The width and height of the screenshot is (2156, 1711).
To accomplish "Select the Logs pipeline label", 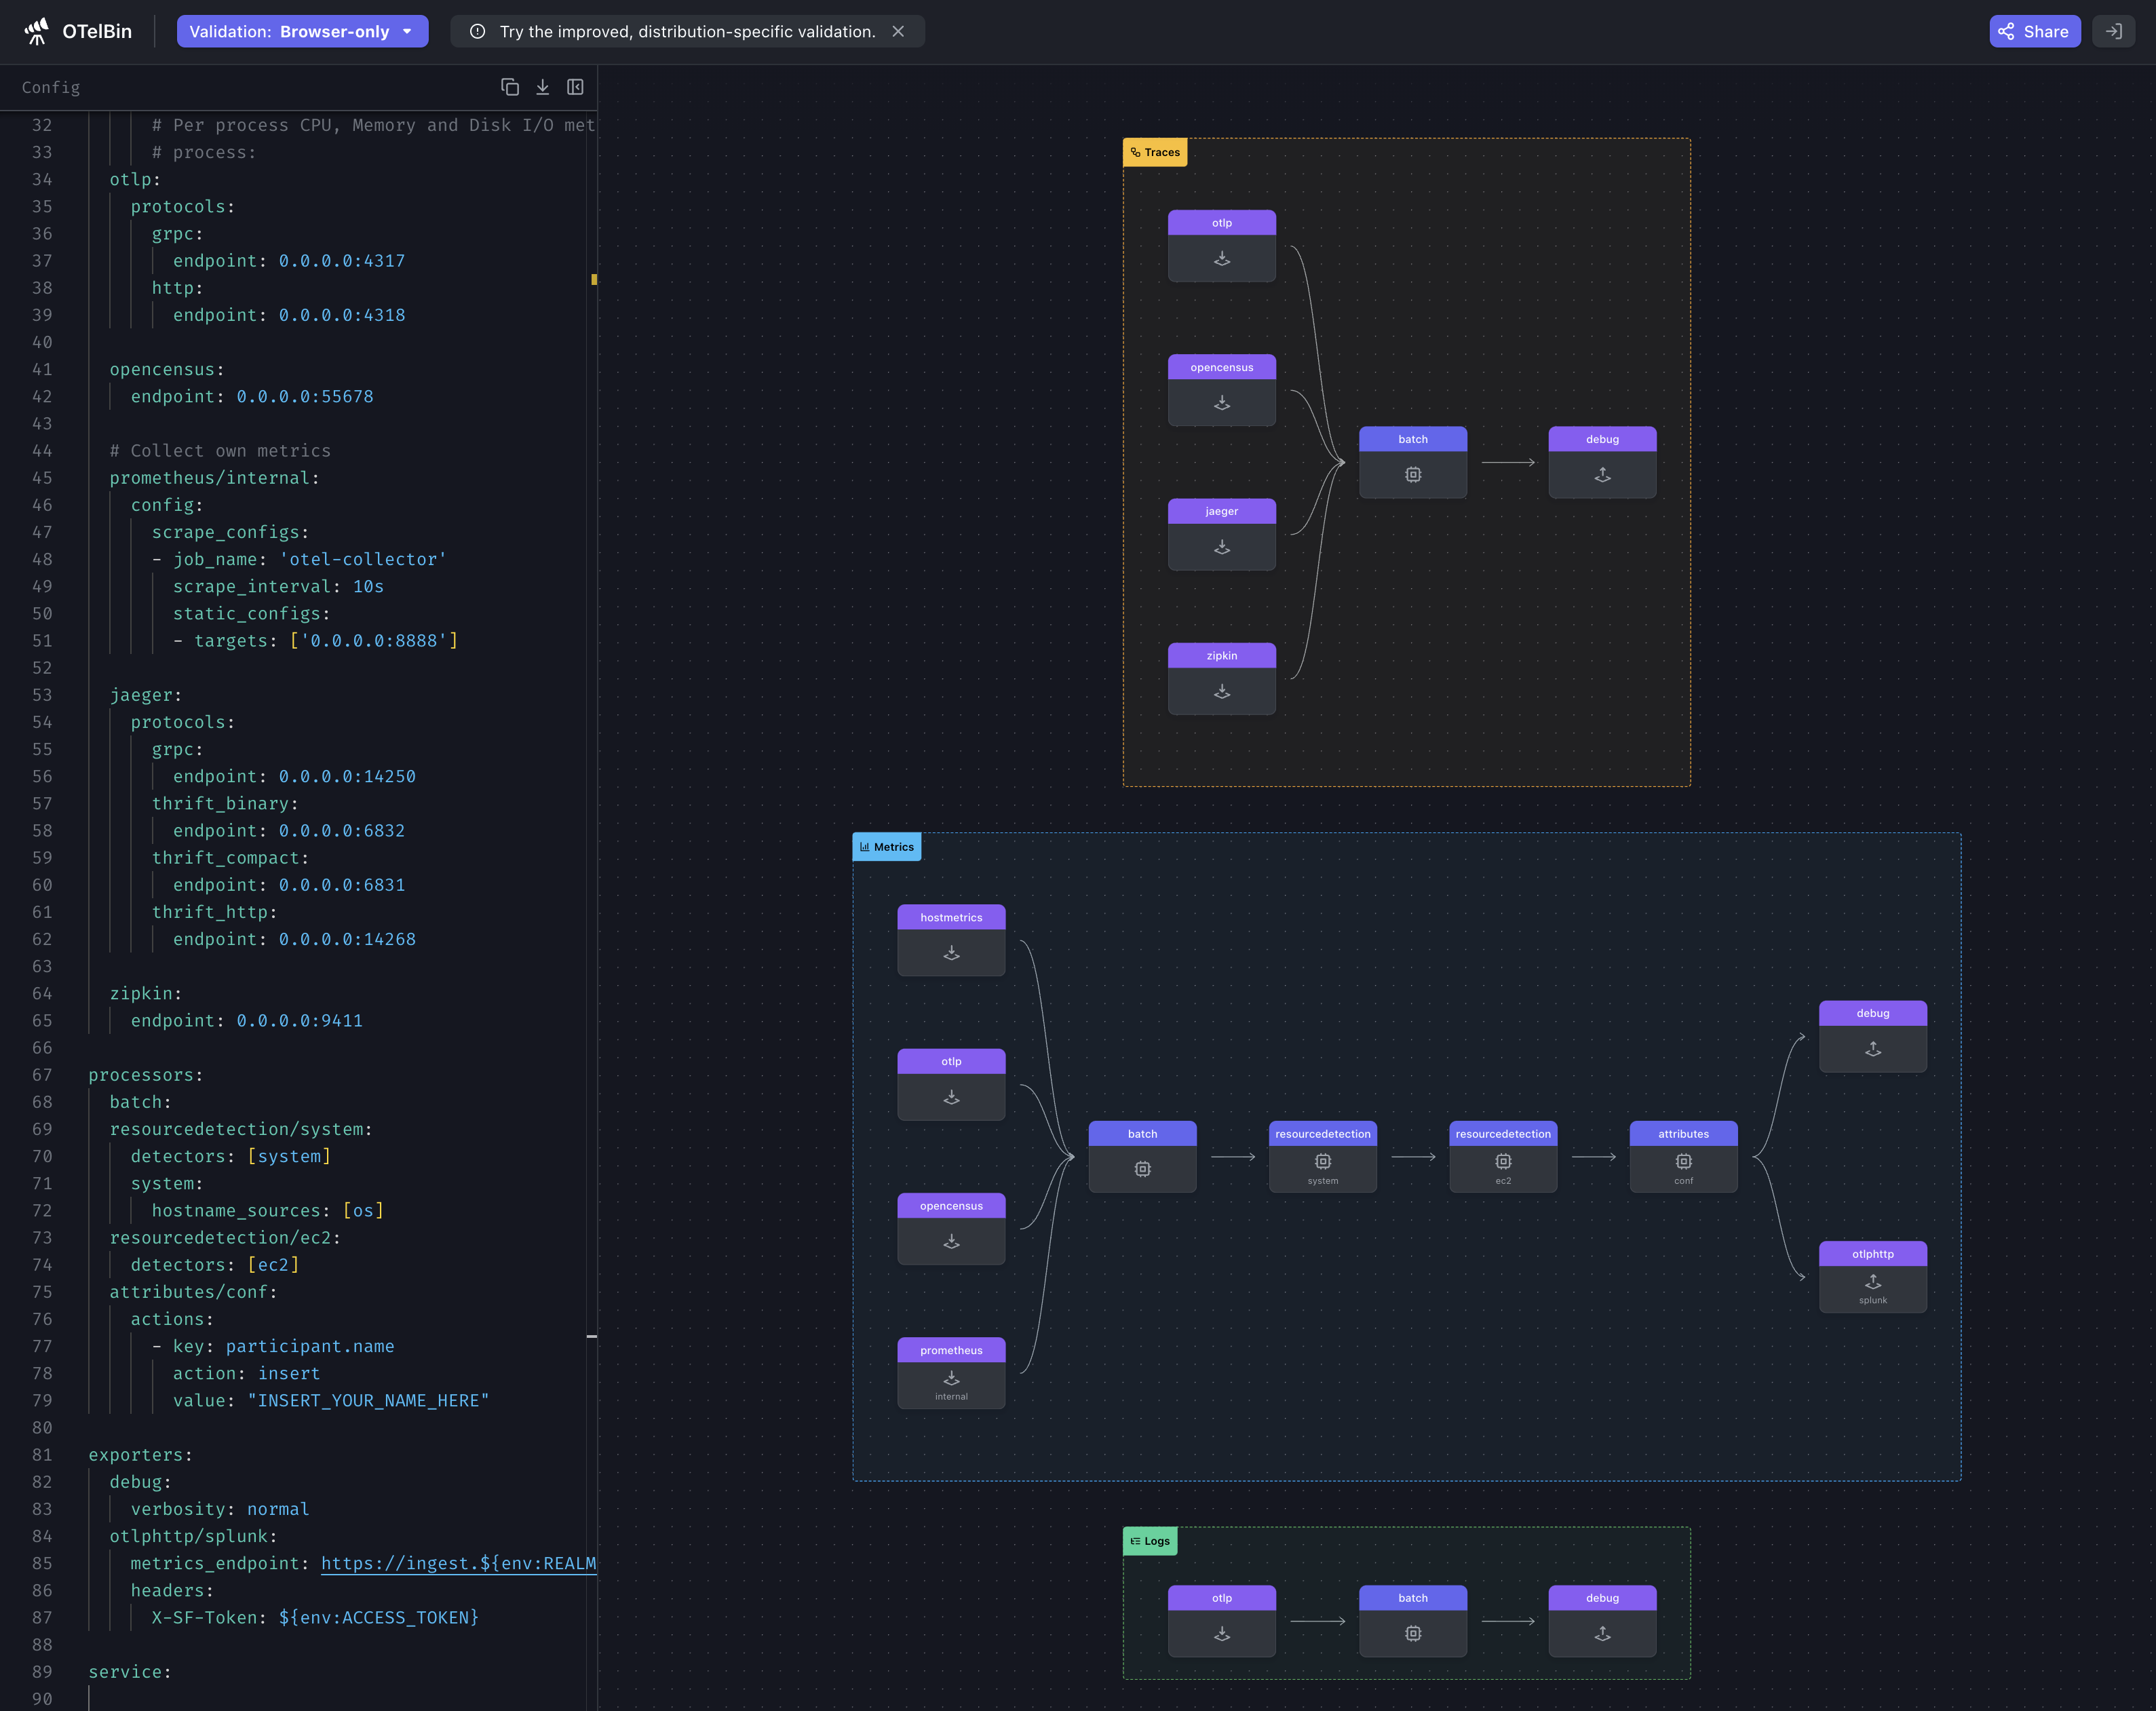I will 1150,1541.
